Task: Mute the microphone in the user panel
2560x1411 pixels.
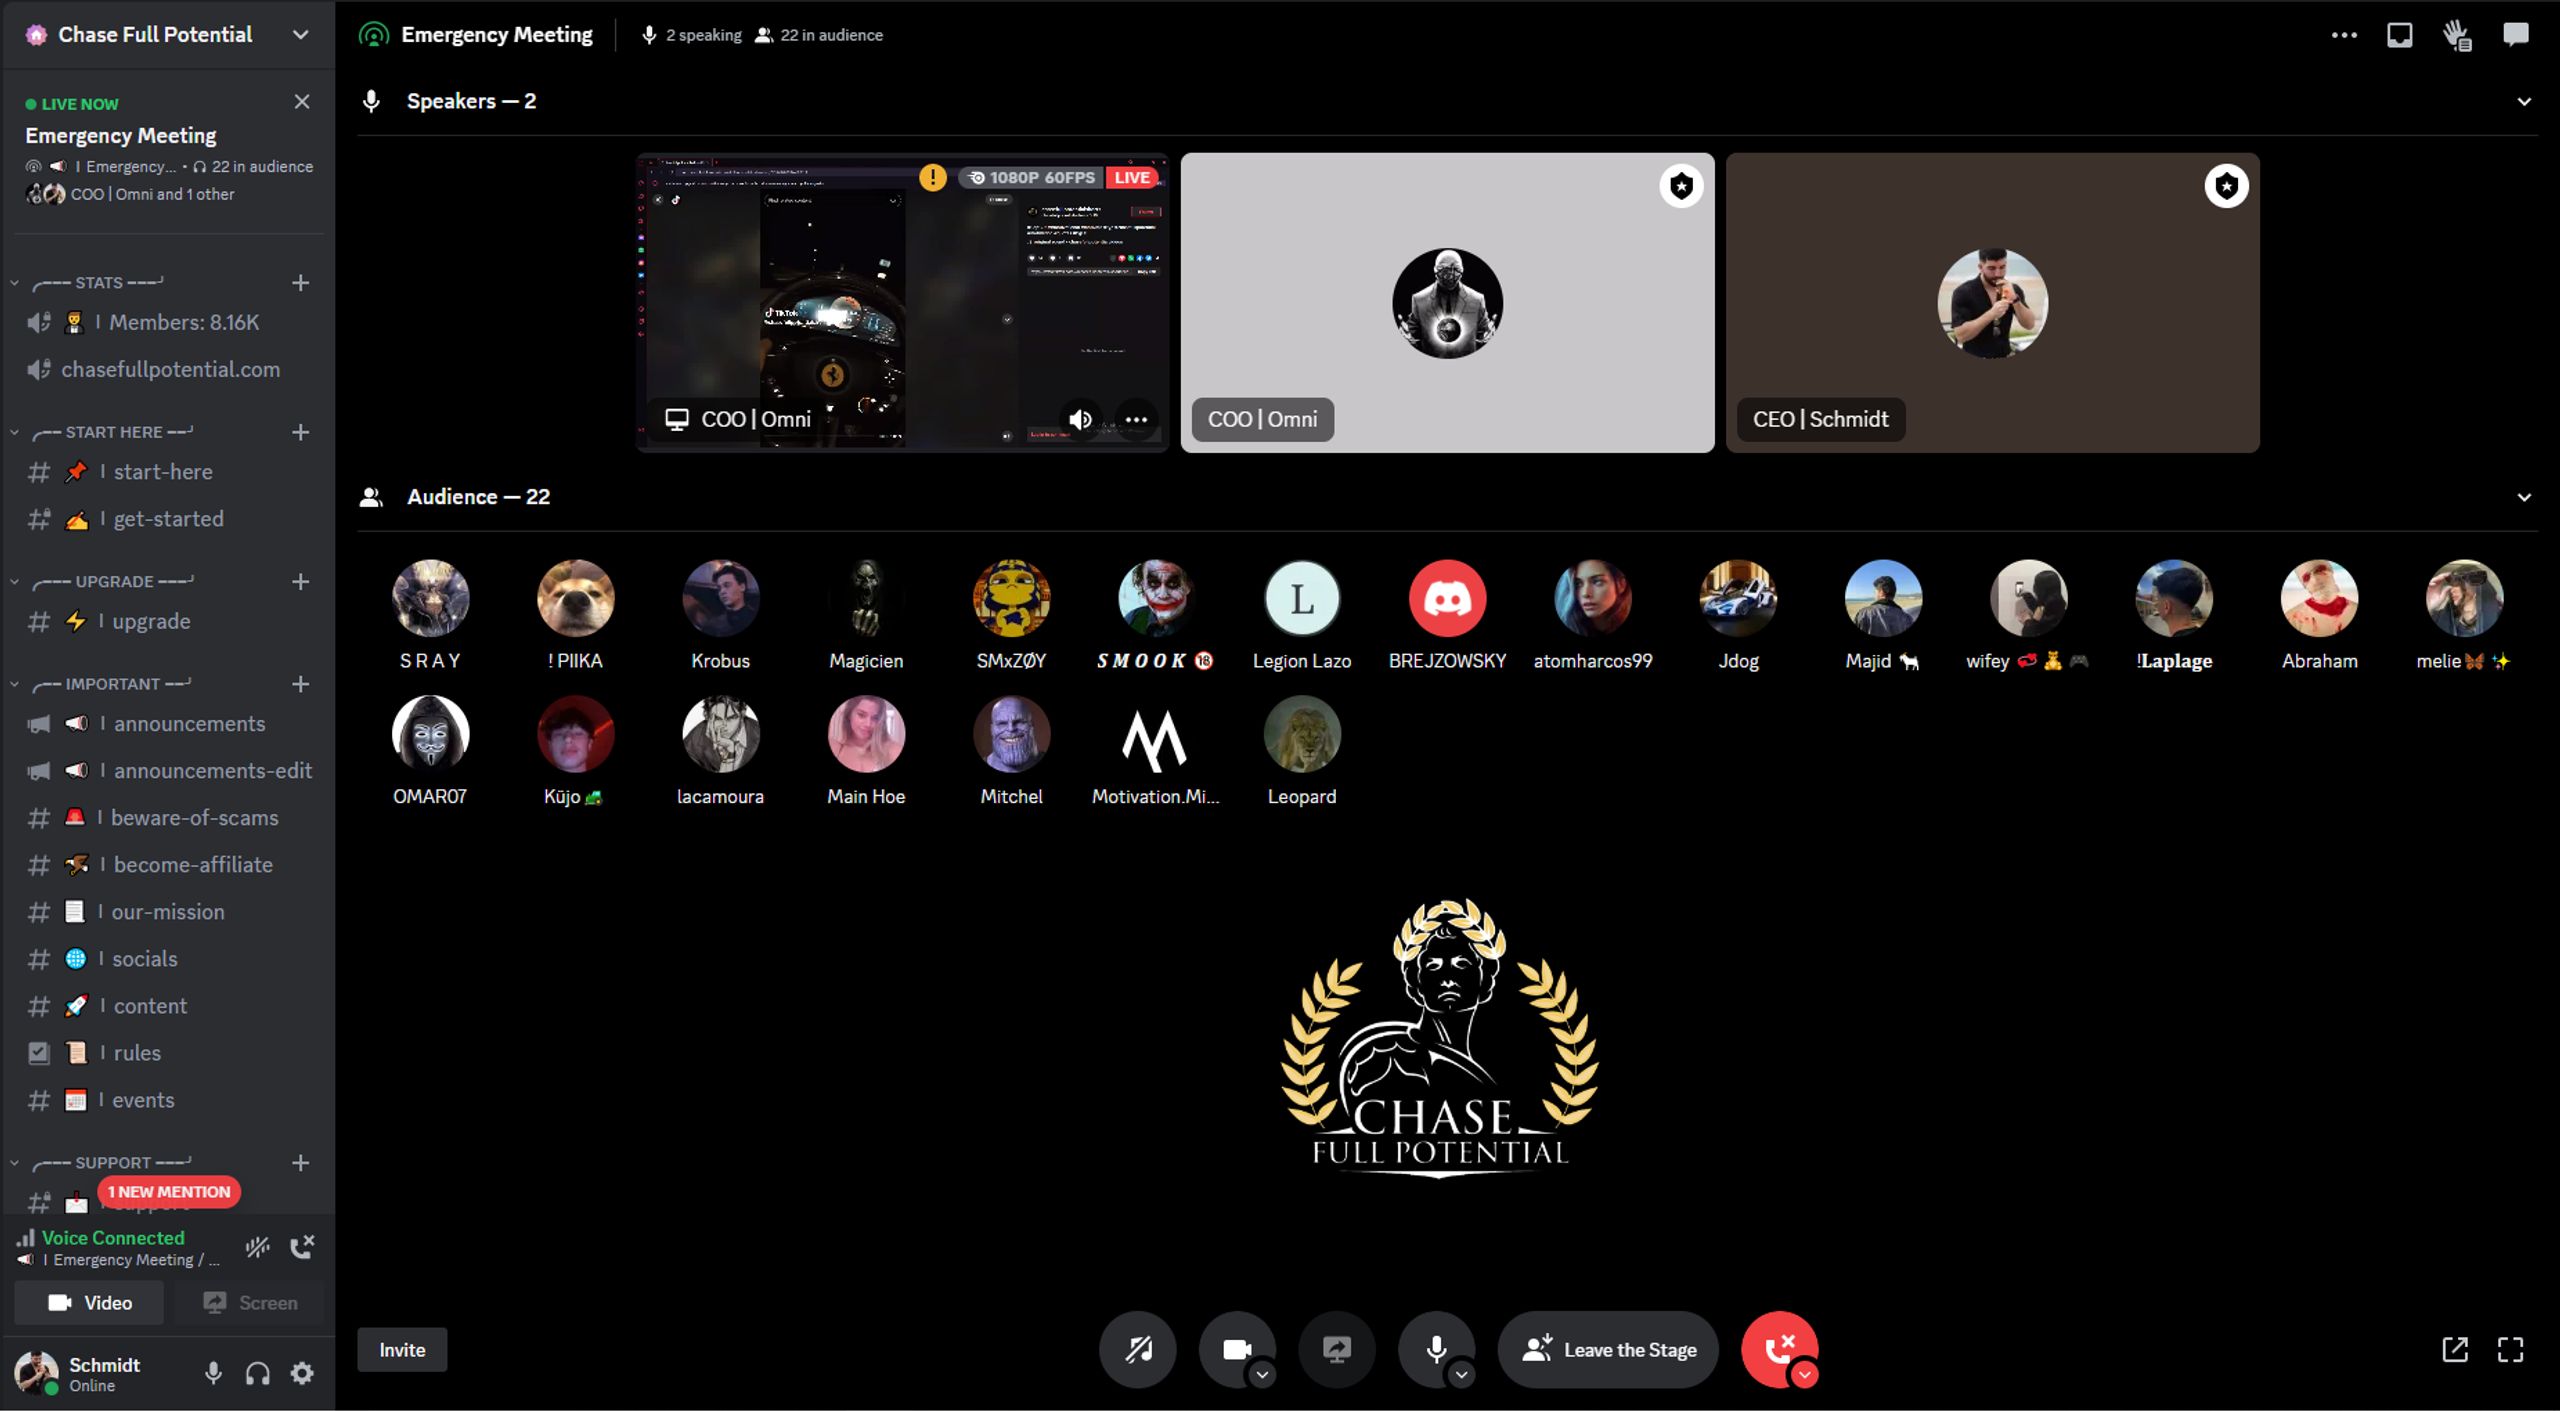Action: (213, 1374)
